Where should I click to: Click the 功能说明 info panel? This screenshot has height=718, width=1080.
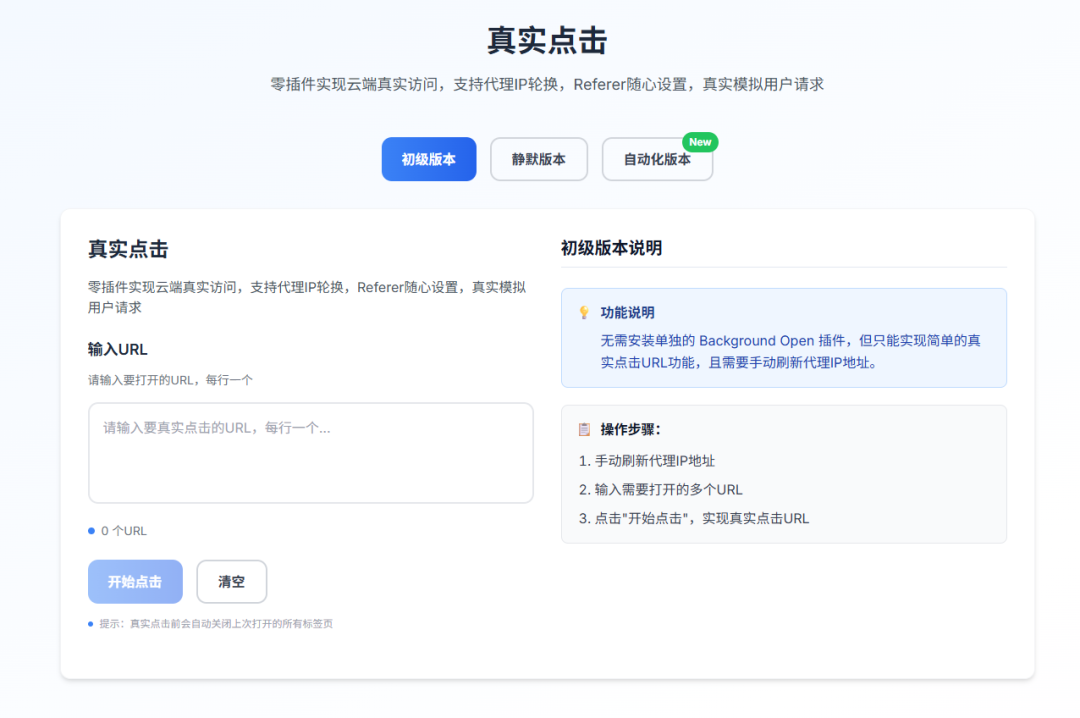pos(783,337)
